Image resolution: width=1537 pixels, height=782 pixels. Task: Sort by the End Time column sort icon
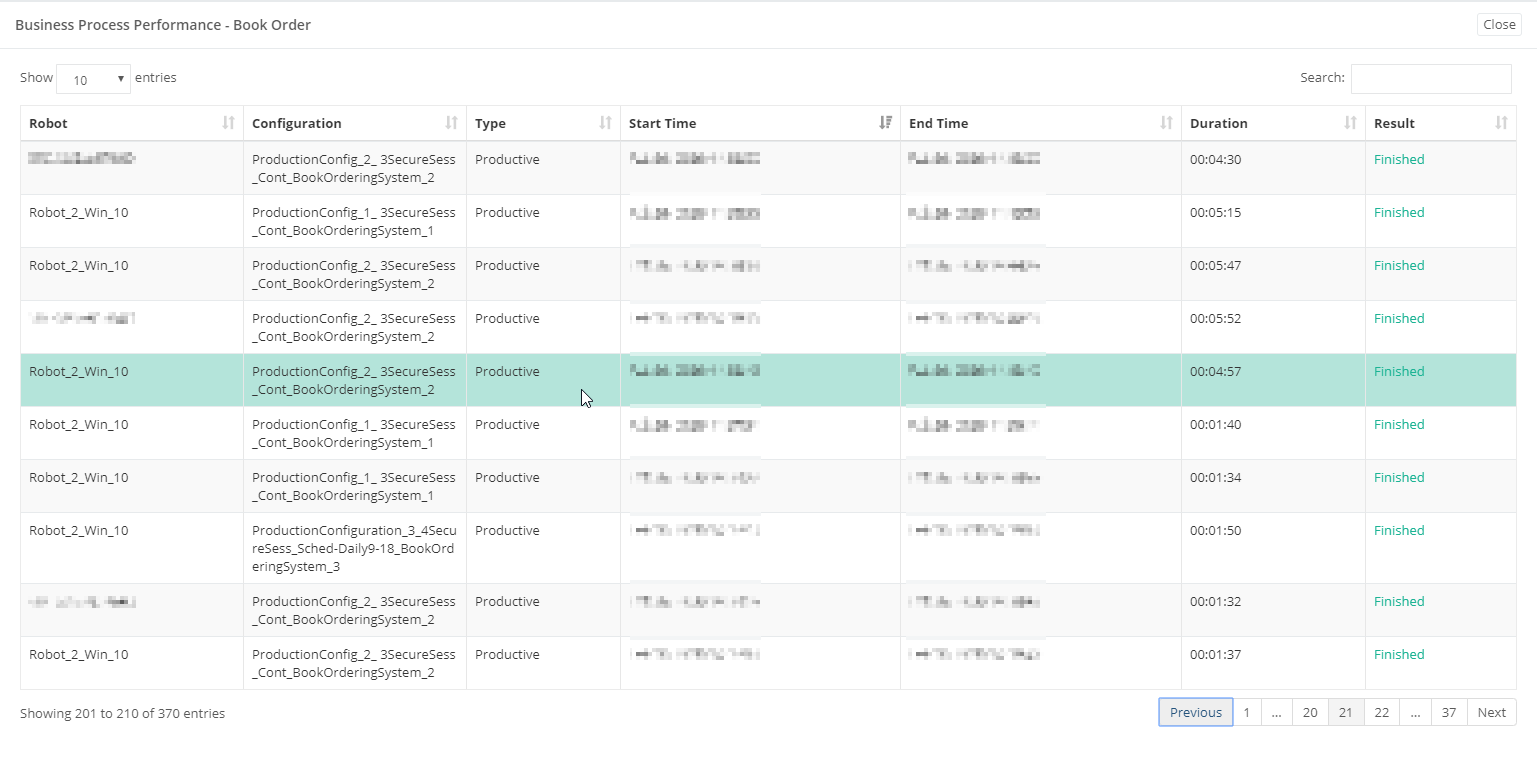pyautogui.click(x=1166, y=123)
